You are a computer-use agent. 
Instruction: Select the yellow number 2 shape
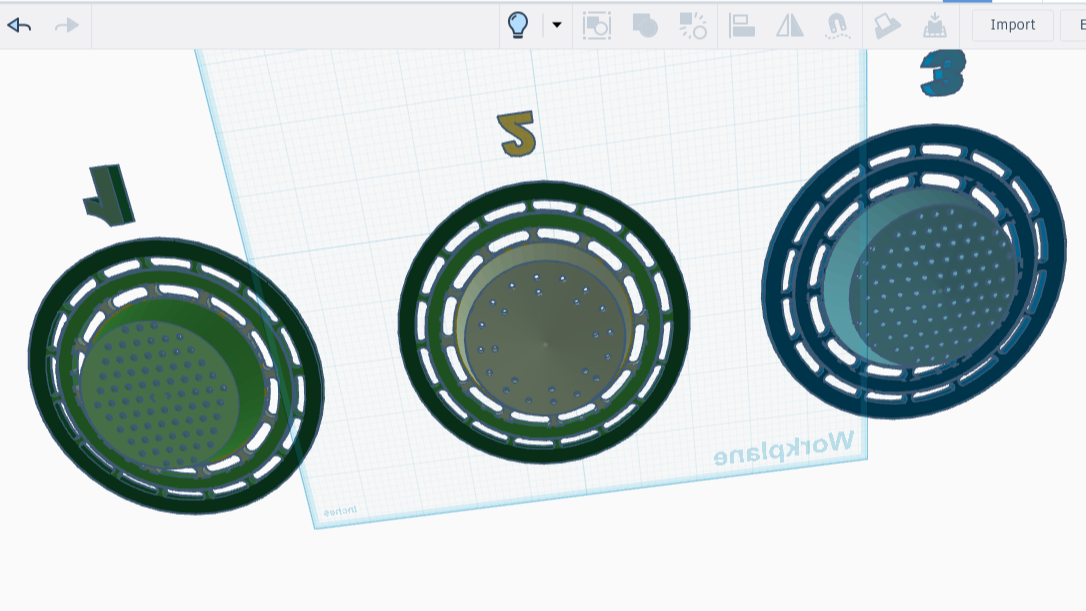517,133
